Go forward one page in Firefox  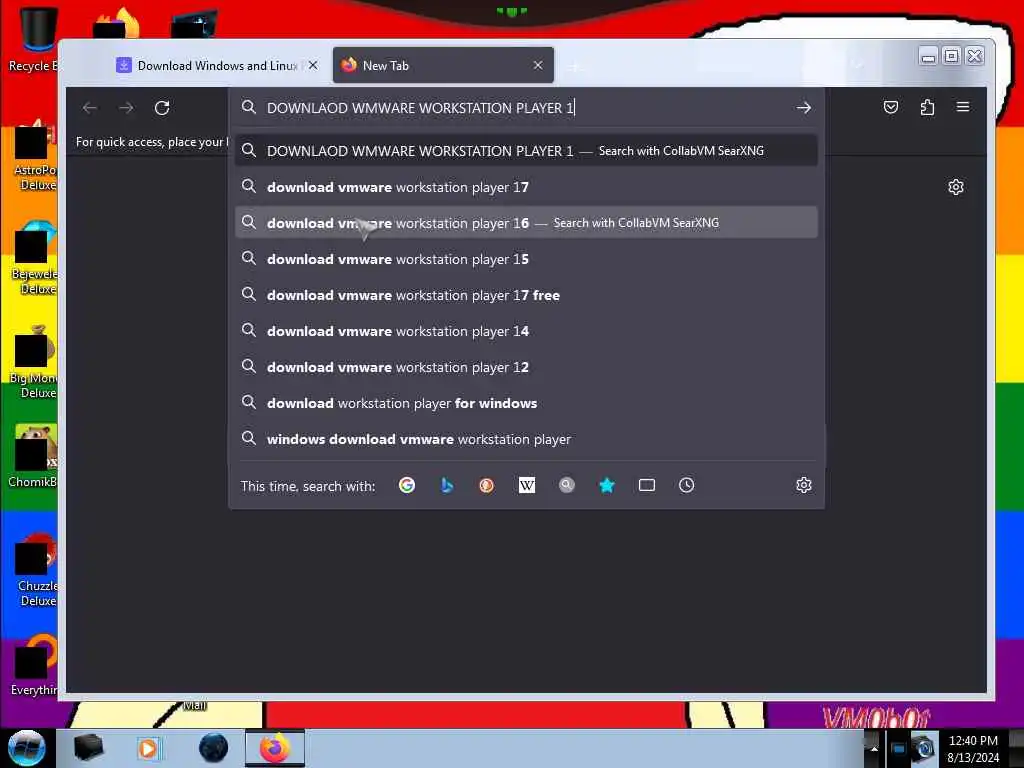[126, 108]
